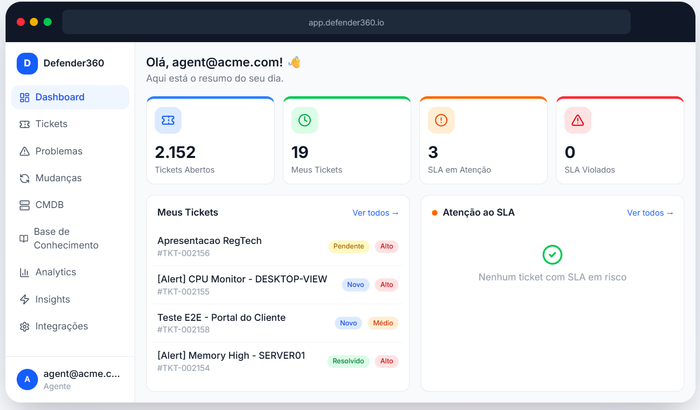Viewport: 700px width, 410px height.
Task: Click the Analytics bar chart icon
Action: (25, 272)
